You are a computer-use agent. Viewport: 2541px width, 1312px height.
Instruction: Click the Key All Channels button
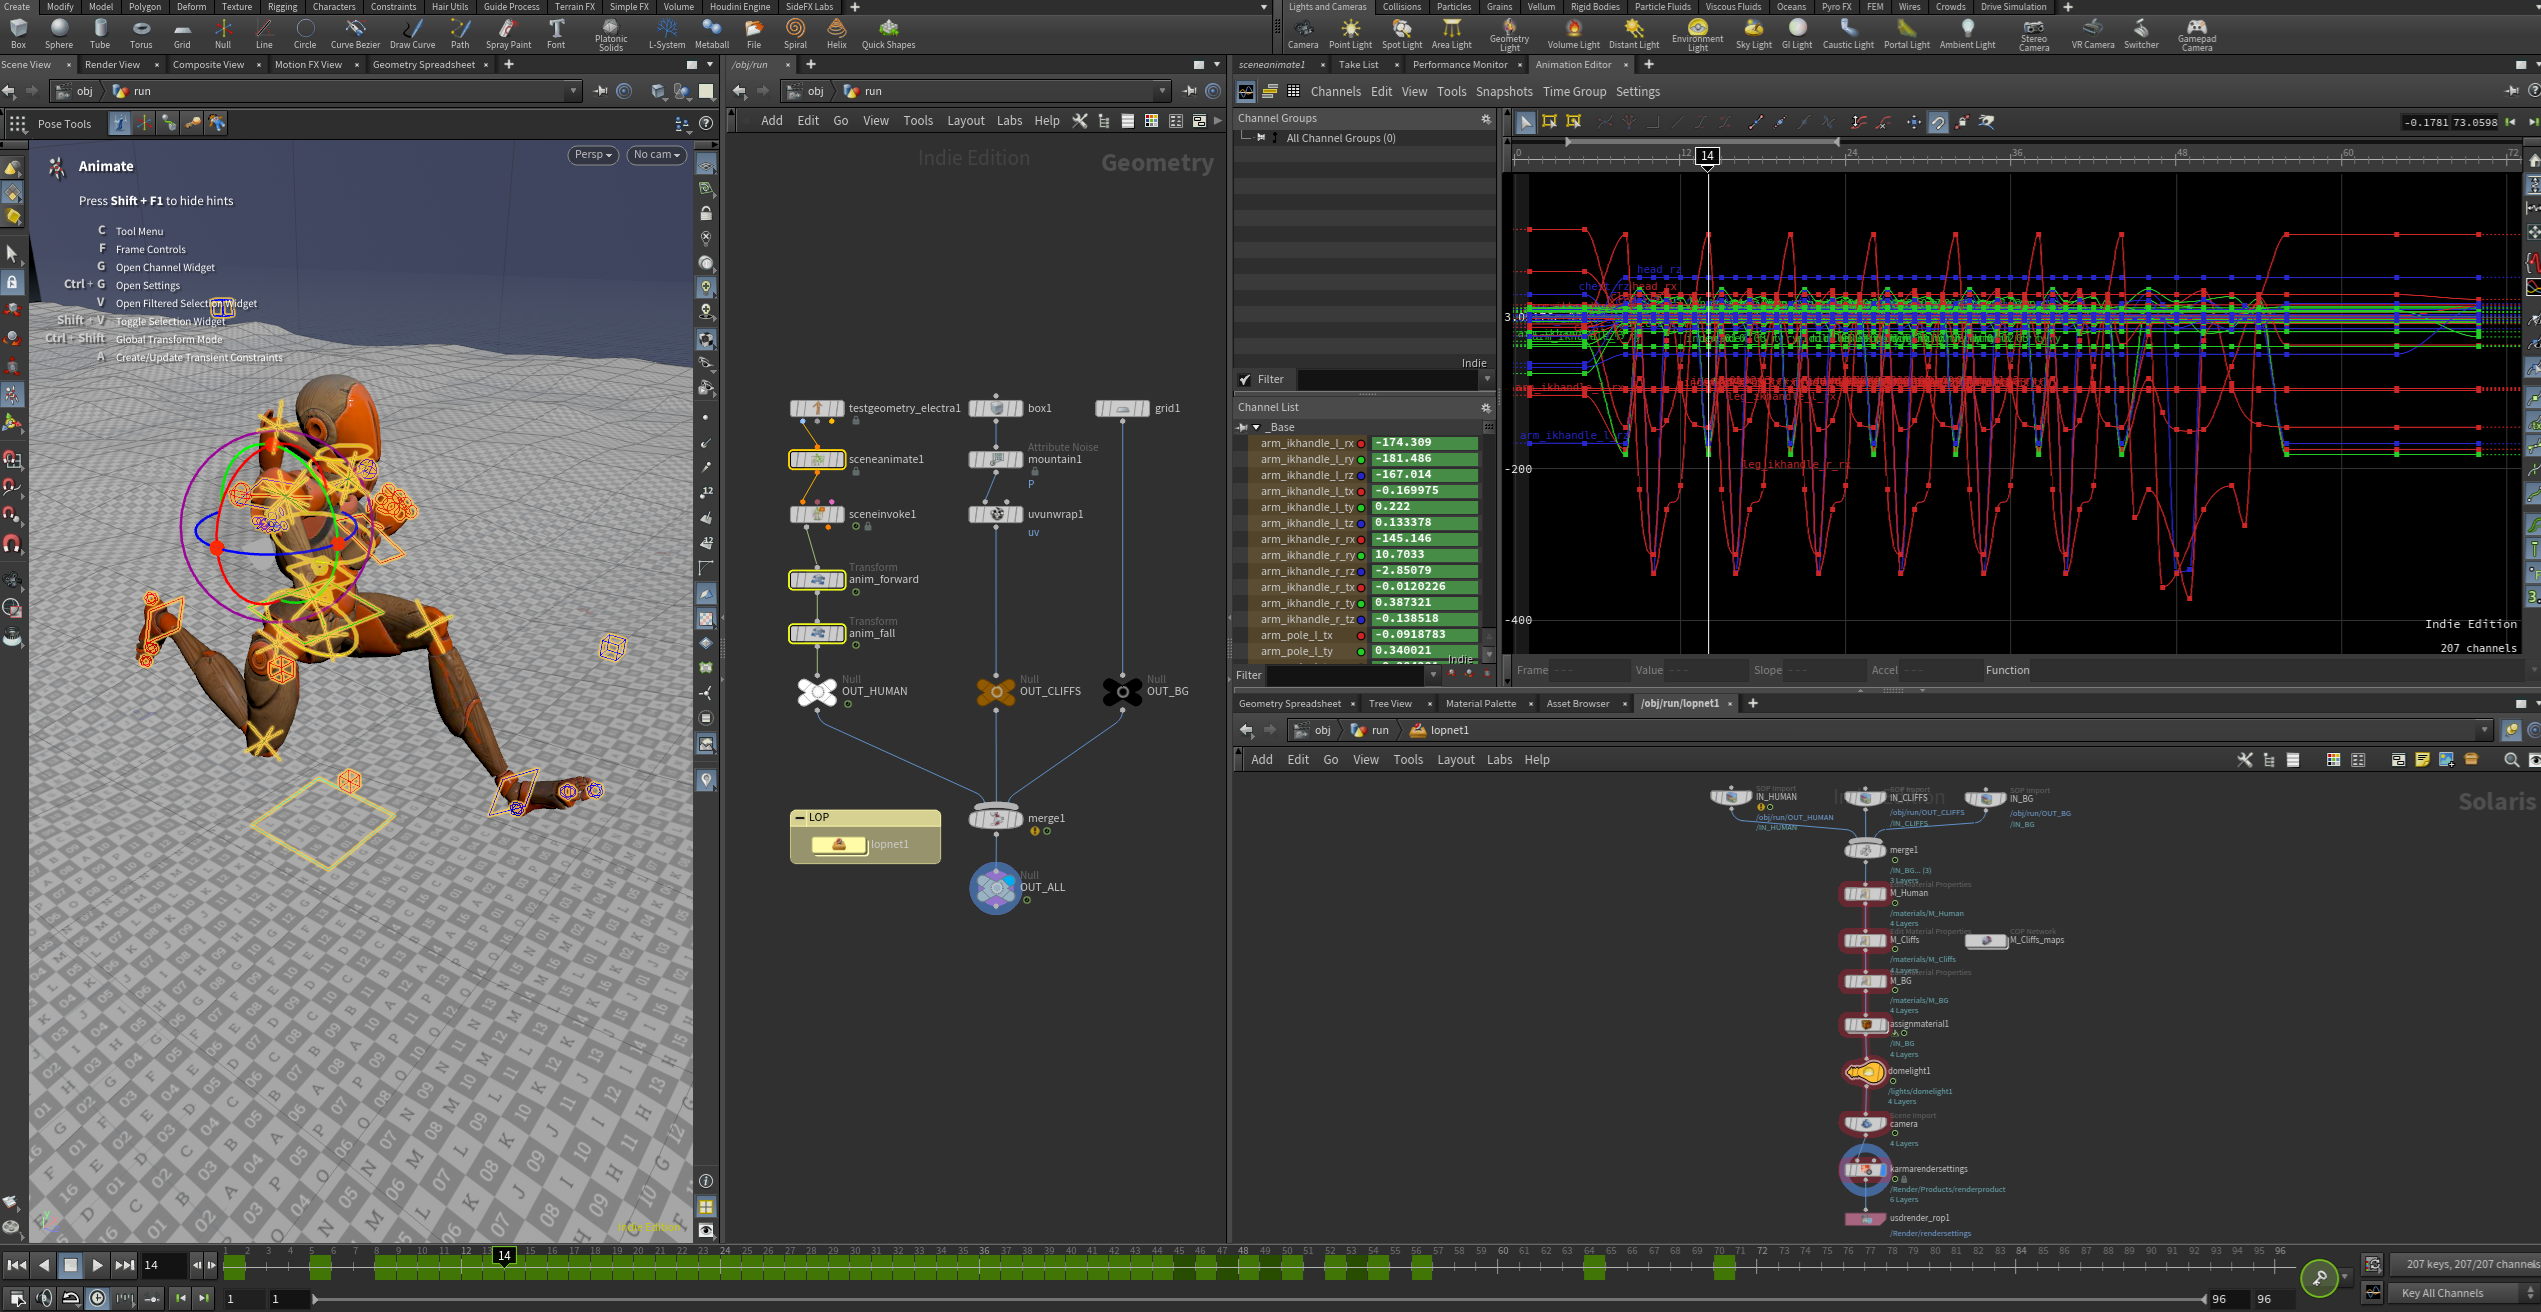pyautogui.click(x=2441, y=1293)
